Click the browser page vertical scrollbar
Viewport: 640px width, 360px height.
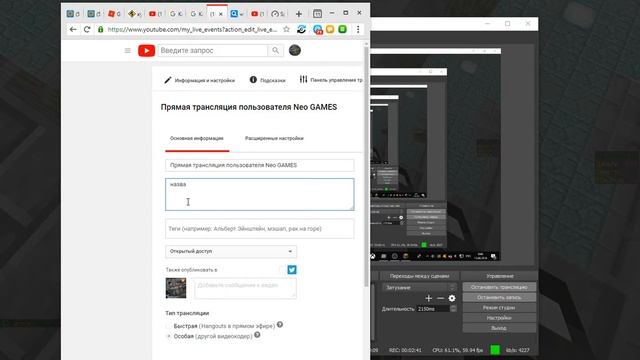[366, 167]
